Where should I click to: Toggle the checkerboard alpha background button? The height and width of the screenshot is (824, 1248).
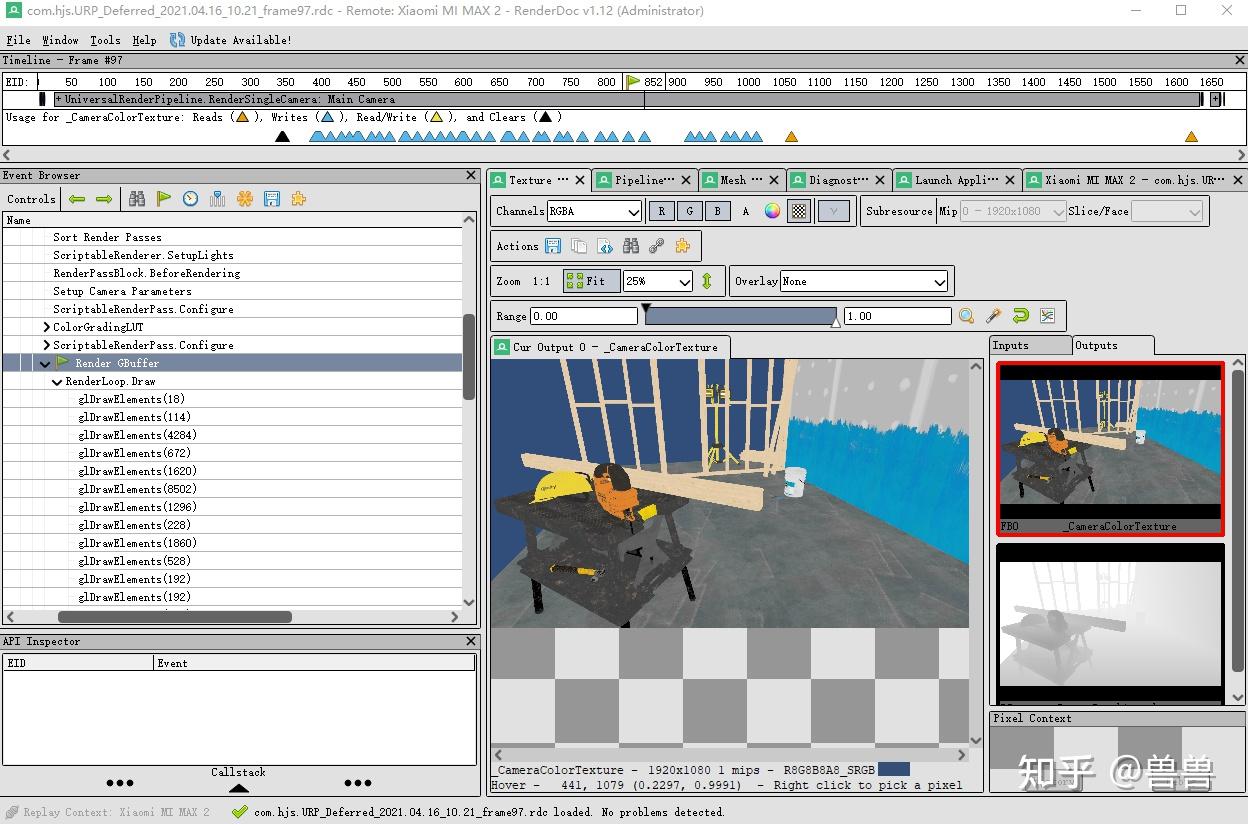tap(799, 211)
